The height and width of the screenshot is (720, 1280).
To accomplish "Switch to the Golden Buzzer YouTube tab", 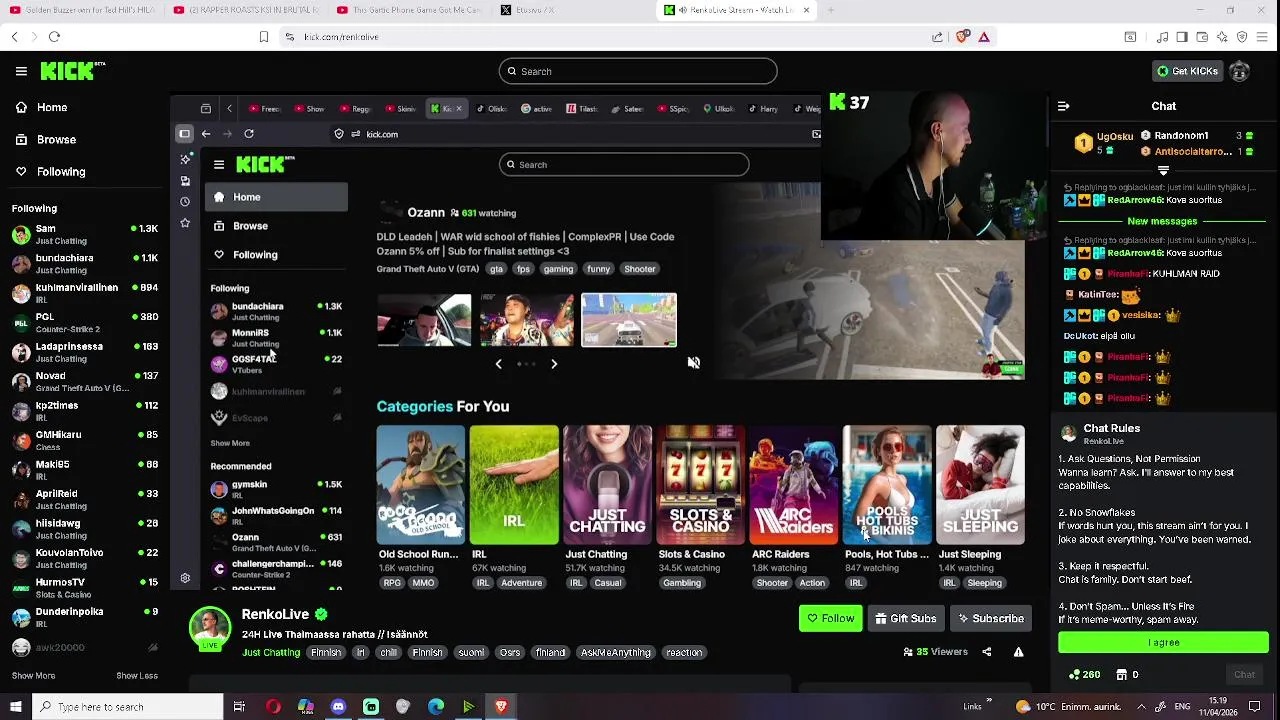I will pyautogui.click(x=82, y=10).
